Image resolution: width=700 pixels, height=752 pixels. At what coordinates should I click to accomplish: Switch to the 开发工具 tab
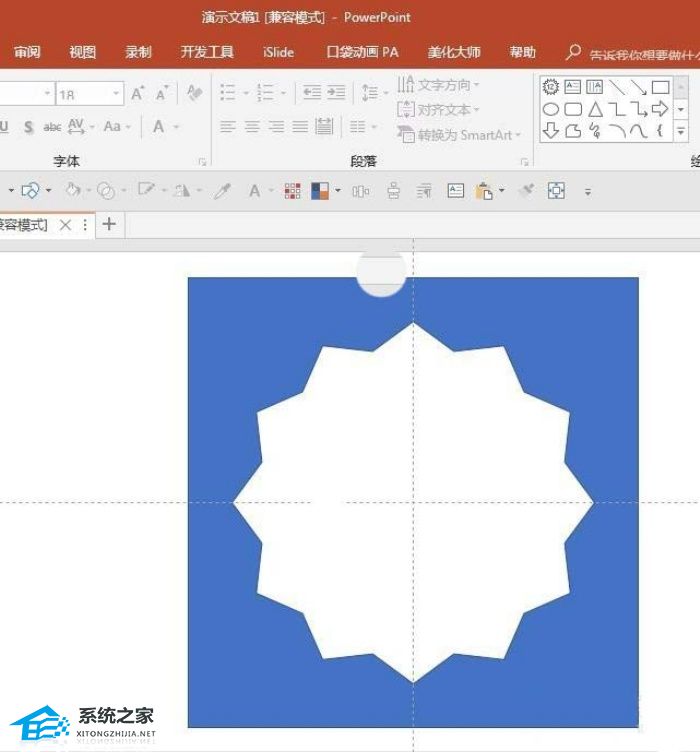[x=207, y=52]
